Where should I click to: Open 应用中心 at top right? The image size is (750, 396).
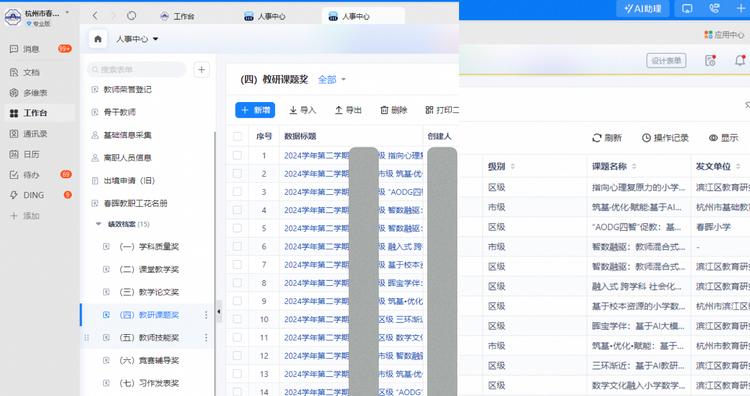pos(724,34)
